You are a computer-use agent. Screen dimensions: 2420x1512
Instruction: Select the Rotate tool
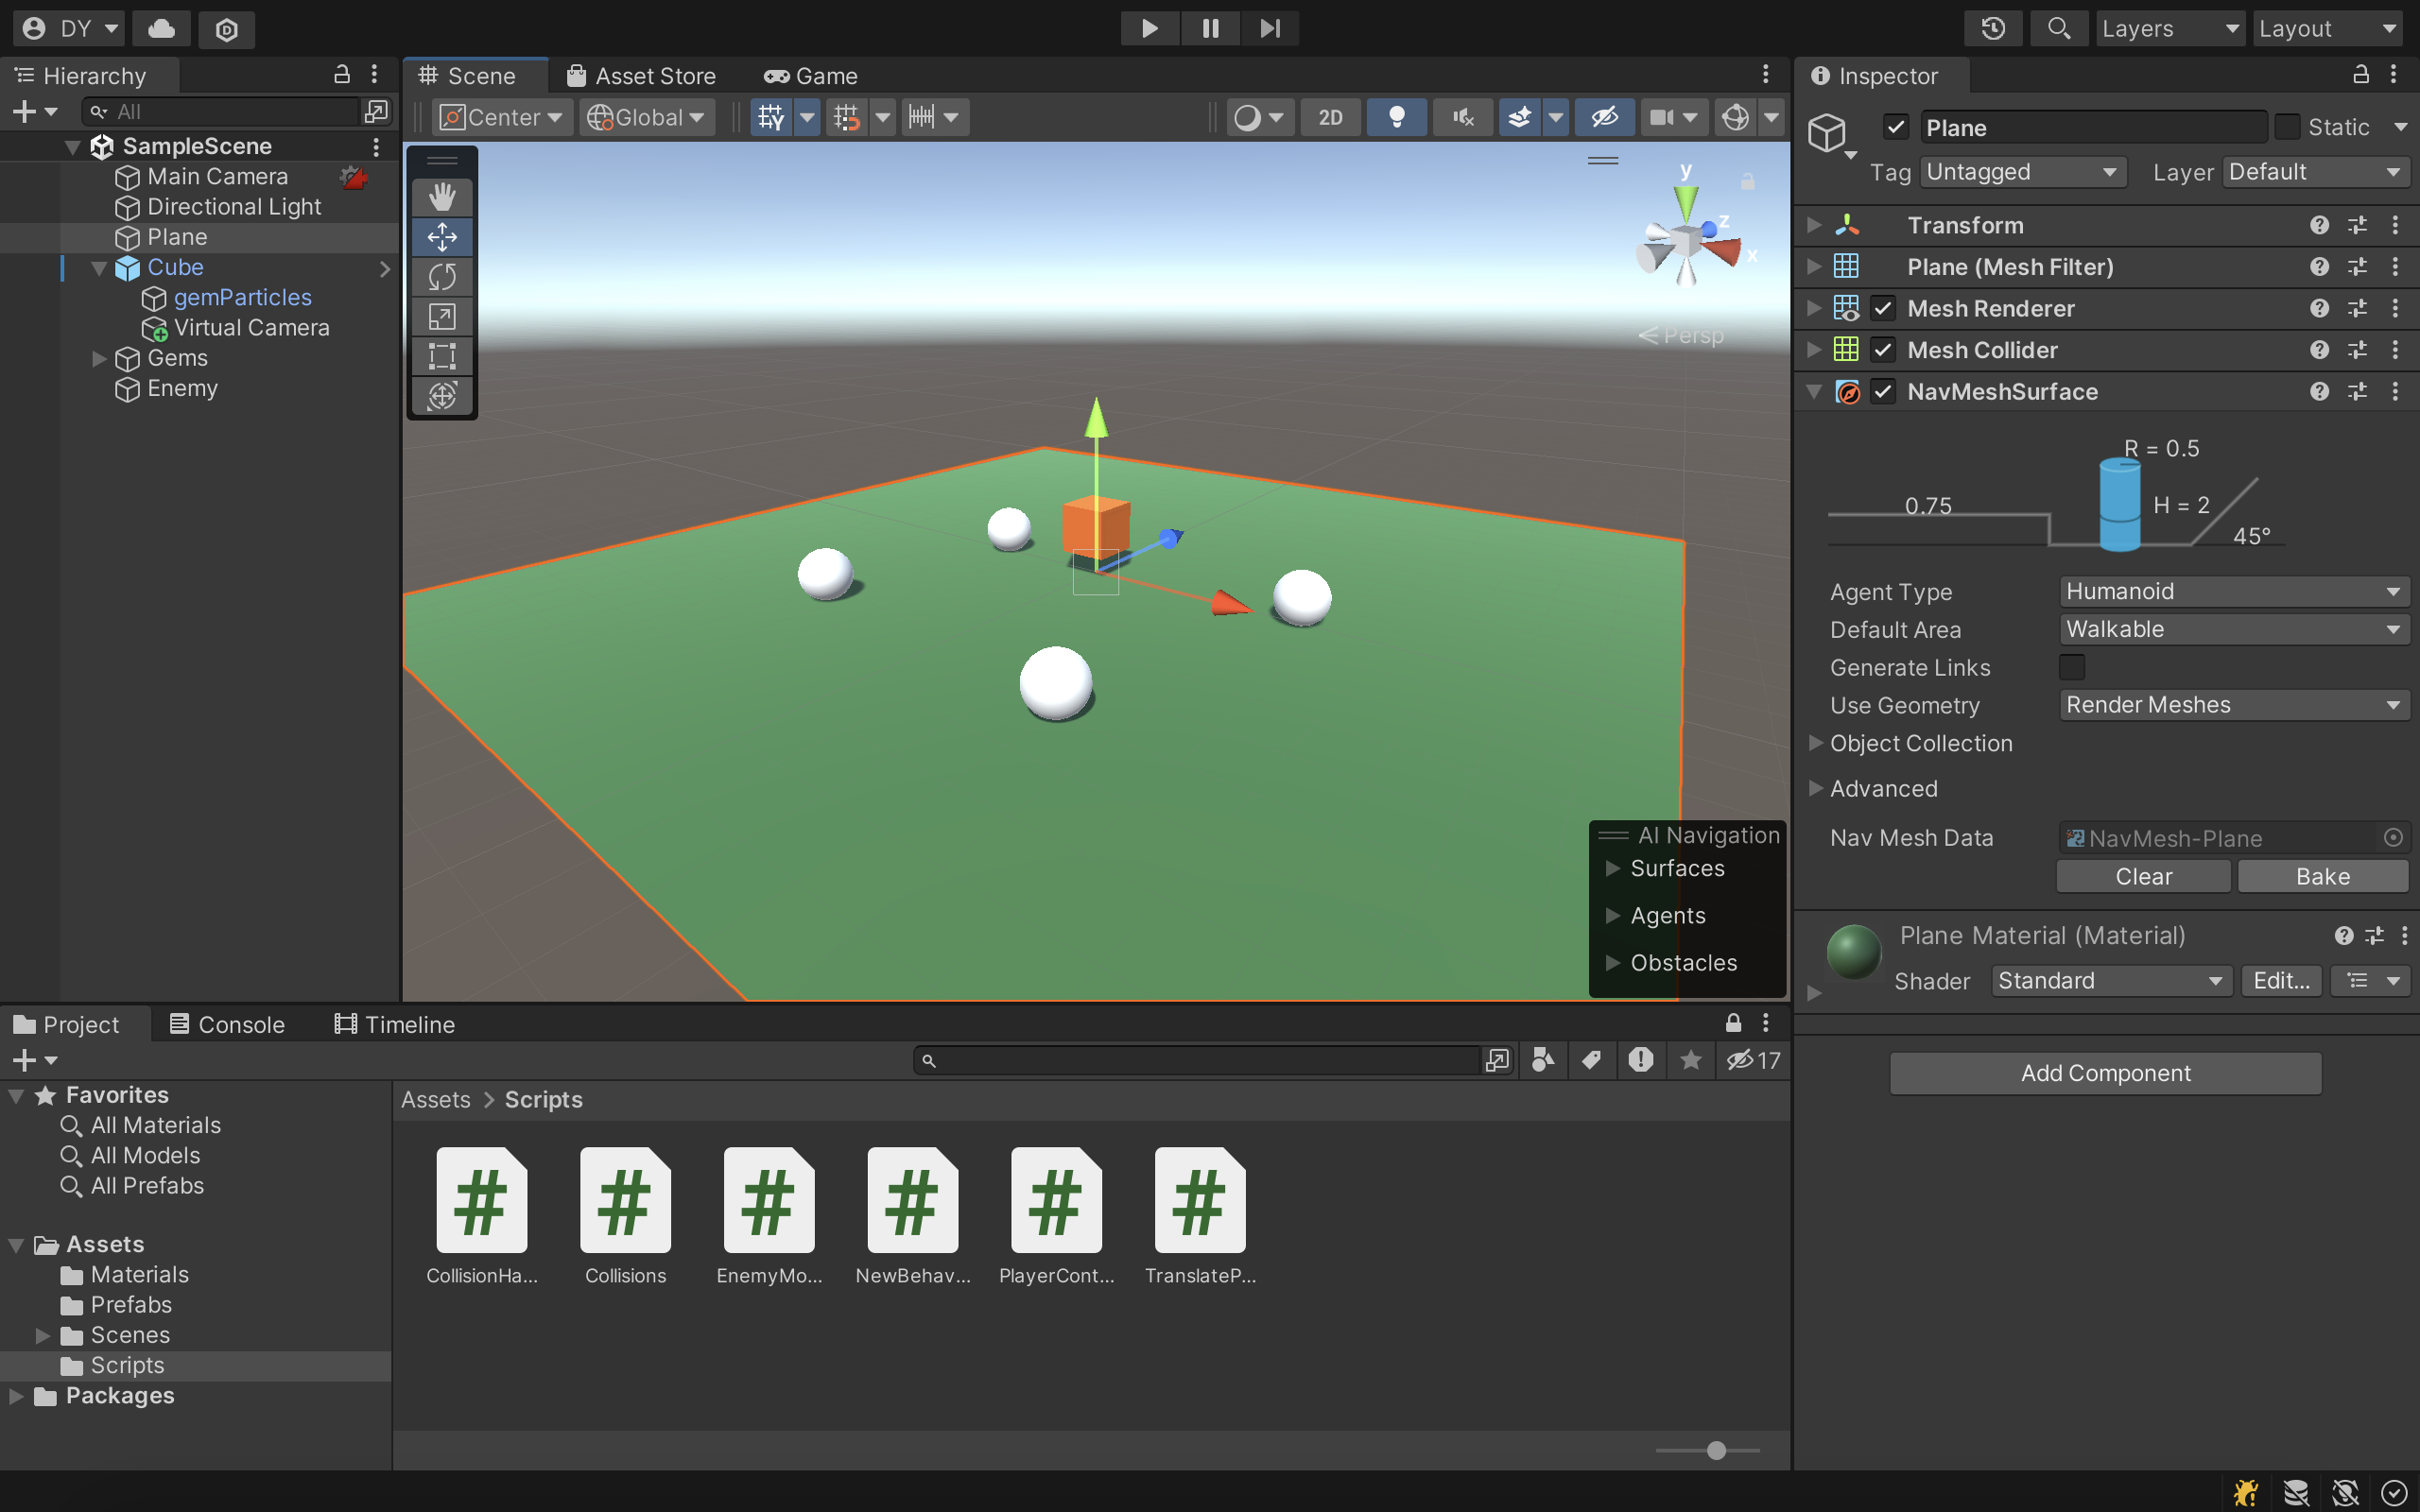pos(442,276)
